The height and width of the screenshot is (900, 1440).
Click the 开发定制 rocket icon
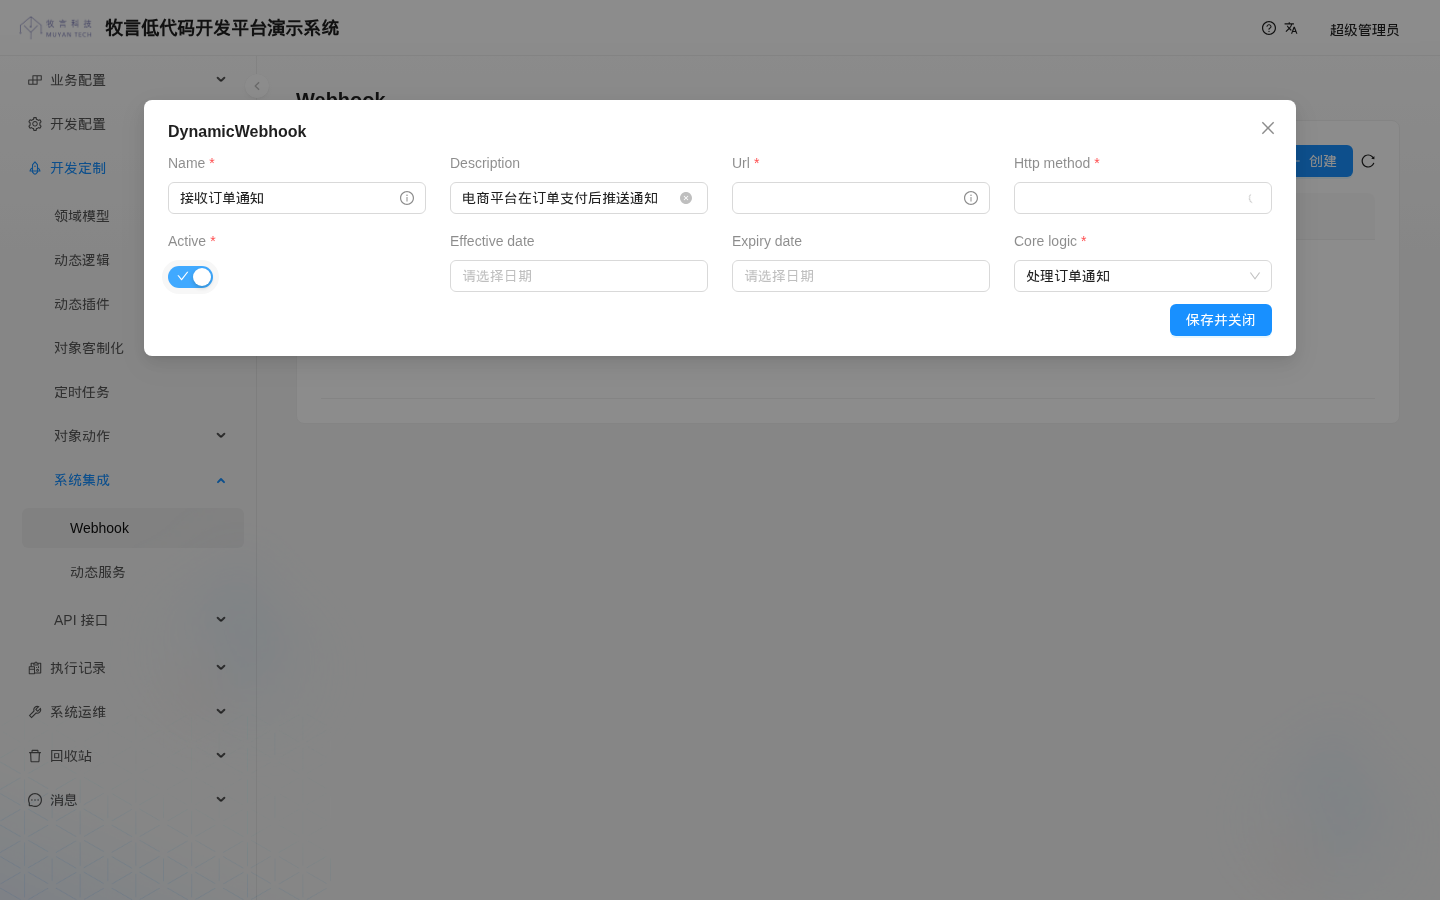point(35,168)
